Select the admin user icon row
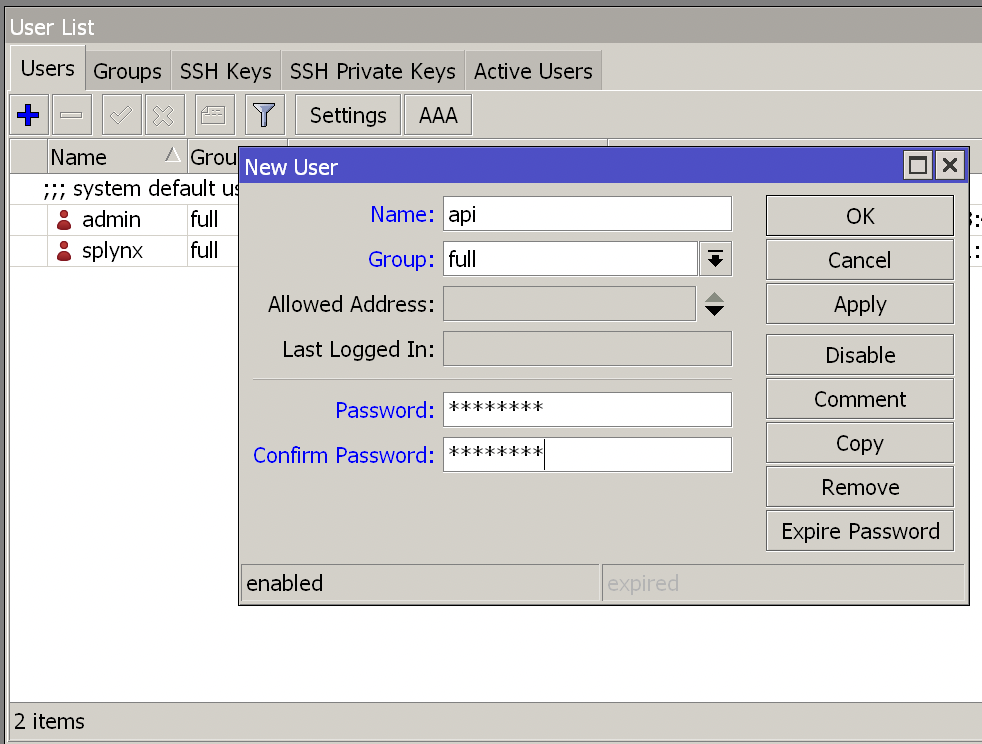The image size is (982, 744). 65,220
